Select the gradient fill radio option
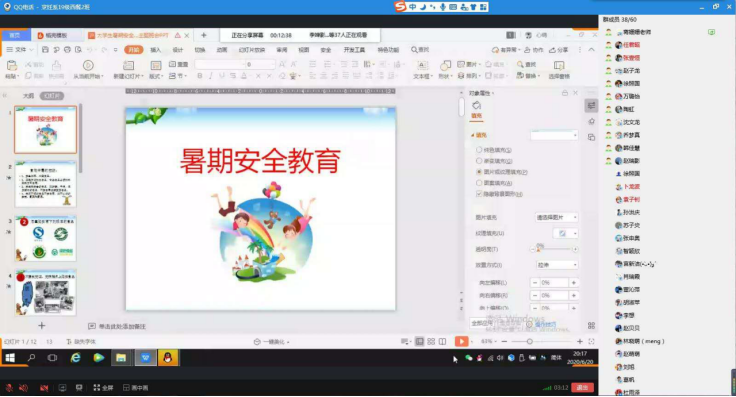This screenshot has width=736, height=397. click(x=479, y=161)
